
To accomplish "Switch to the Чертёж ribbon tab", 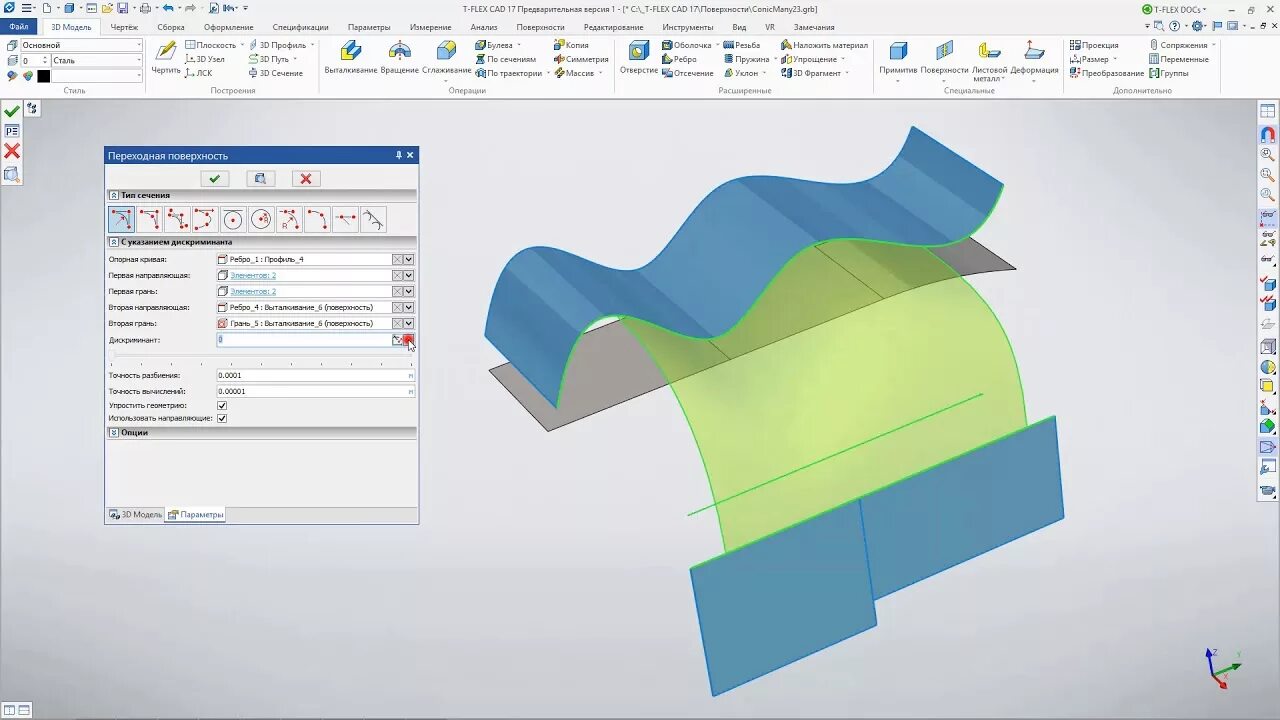I will coord(124,27).
